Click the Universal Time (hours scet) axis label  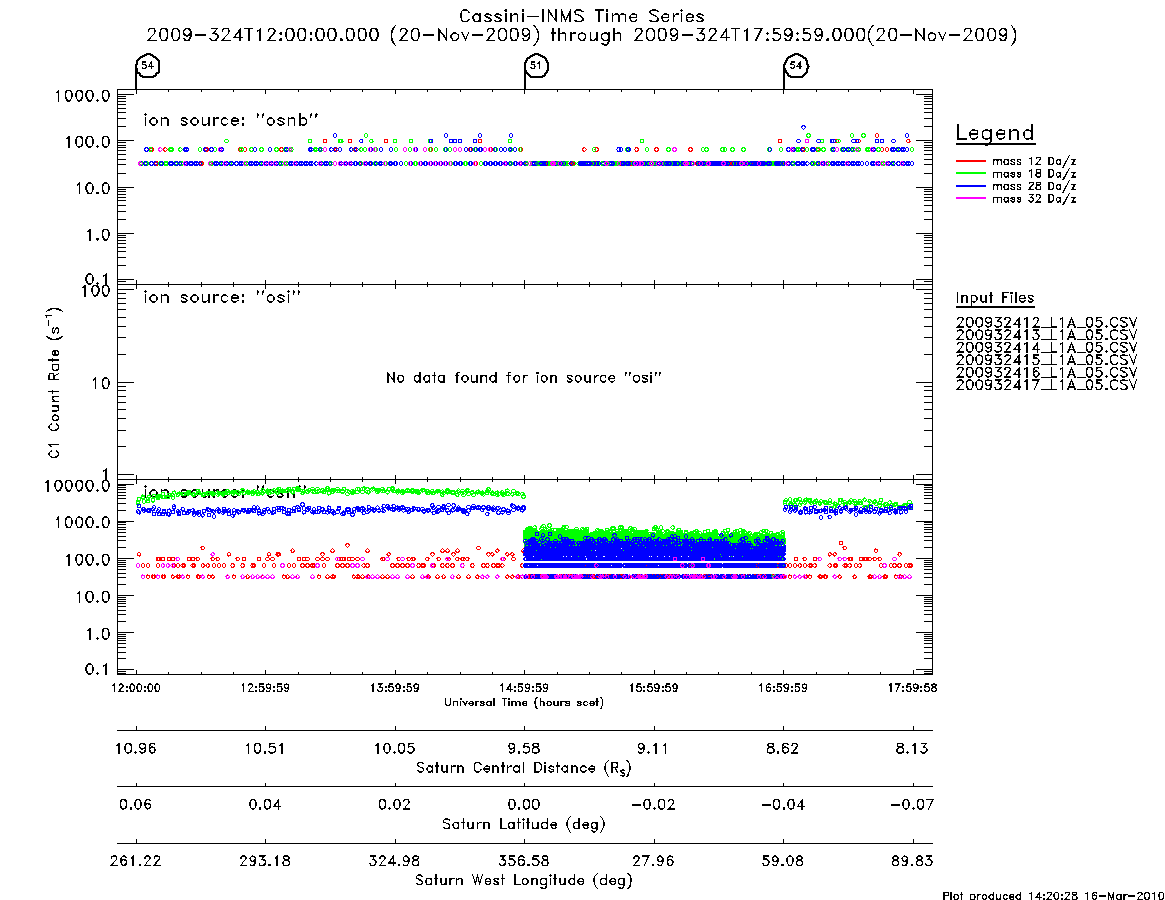pos(524,702)
